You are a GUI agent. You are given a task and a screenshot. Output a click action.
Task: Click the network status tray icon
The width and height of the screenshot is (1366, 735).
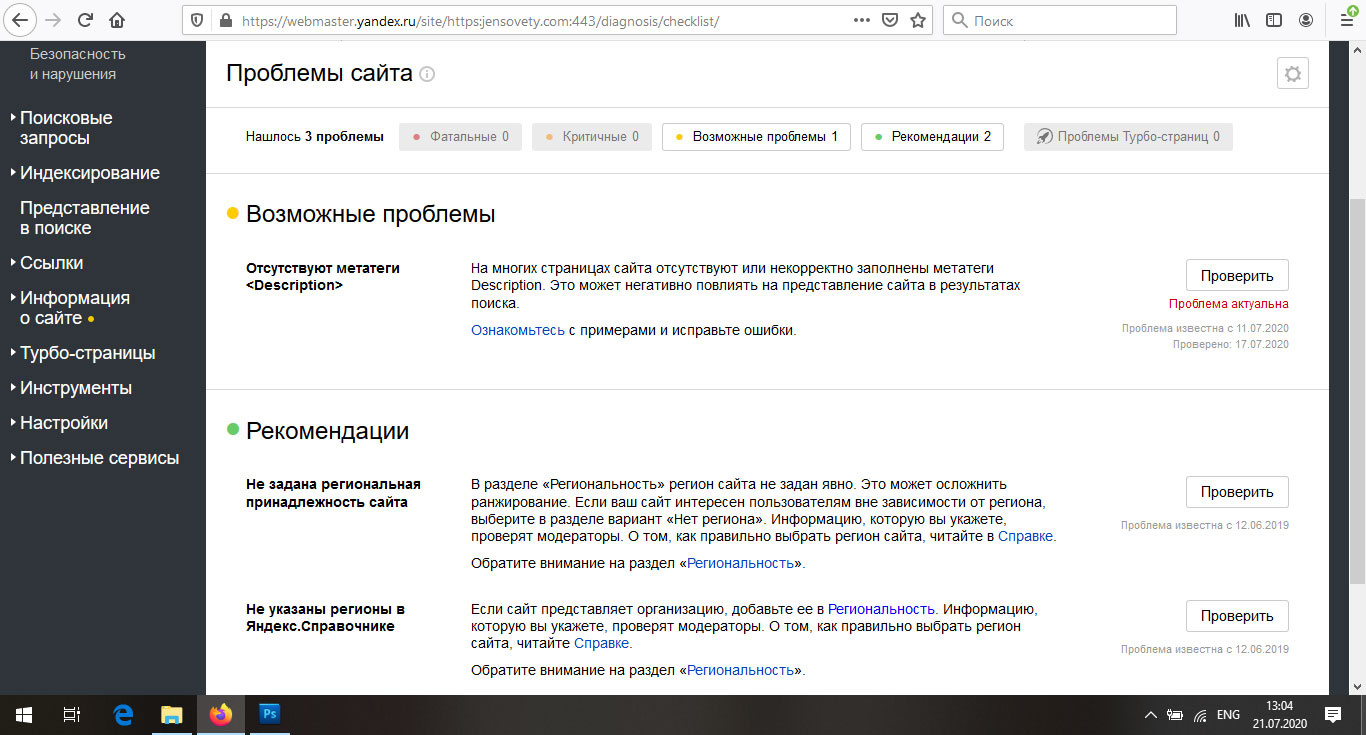click(x=1199, y=715)
